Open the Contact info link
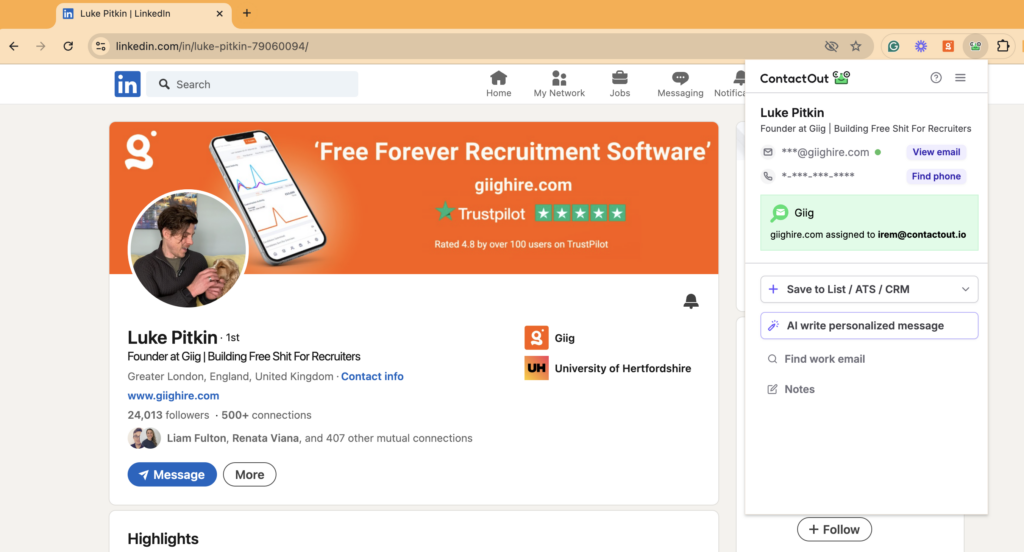Image resolution: width=1024 pixels, height=552 pixels. point(372,376)
